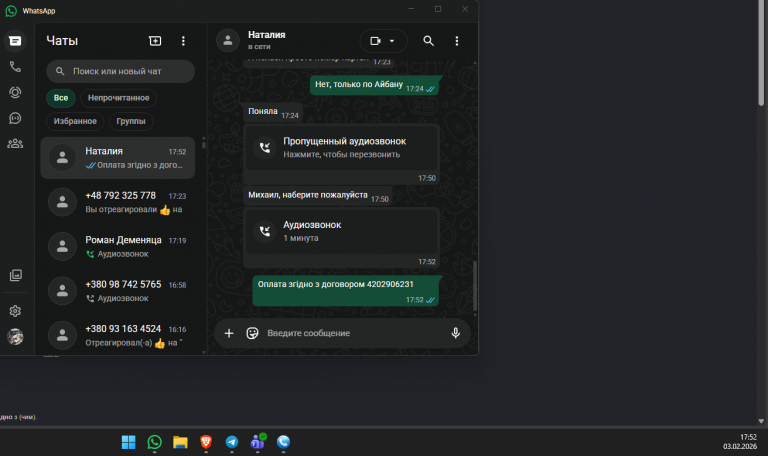Open the Windows Start button
Screen dimensions: 768x456
tap(128, 442)
